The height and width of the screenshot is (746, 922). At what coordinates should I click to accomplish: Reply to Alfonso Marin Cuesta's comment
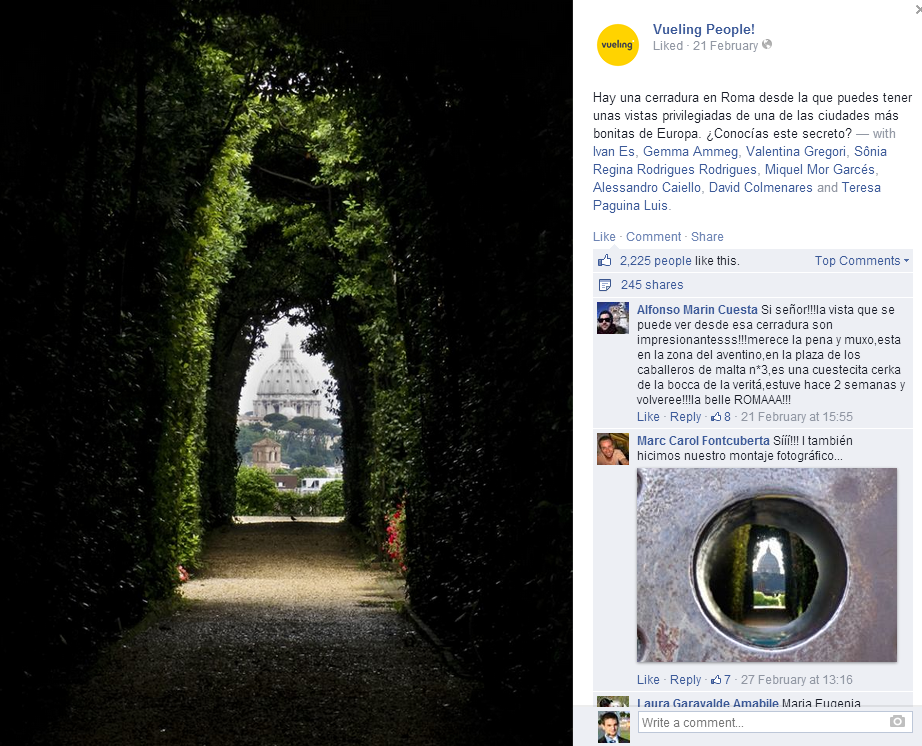[x=685, y=417]
